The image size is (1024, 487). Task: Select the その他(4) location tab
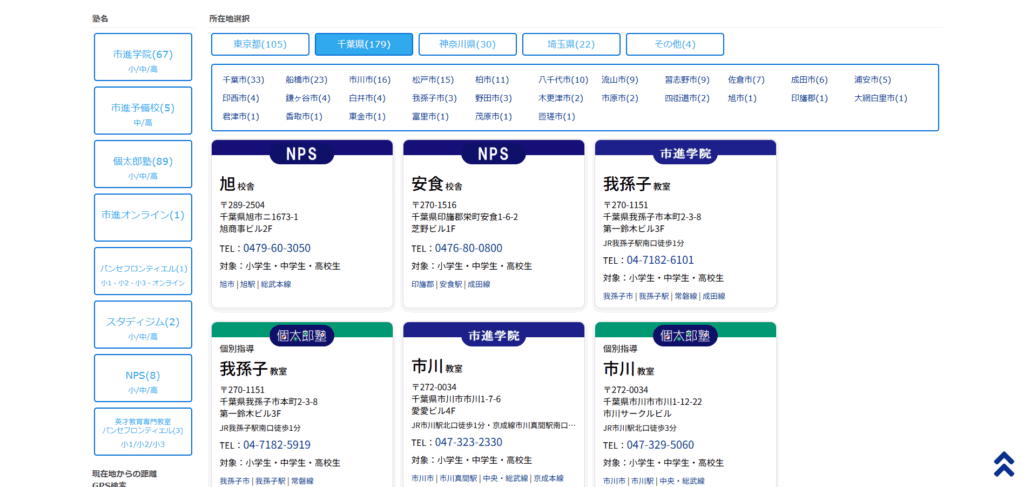pos(675,44)
